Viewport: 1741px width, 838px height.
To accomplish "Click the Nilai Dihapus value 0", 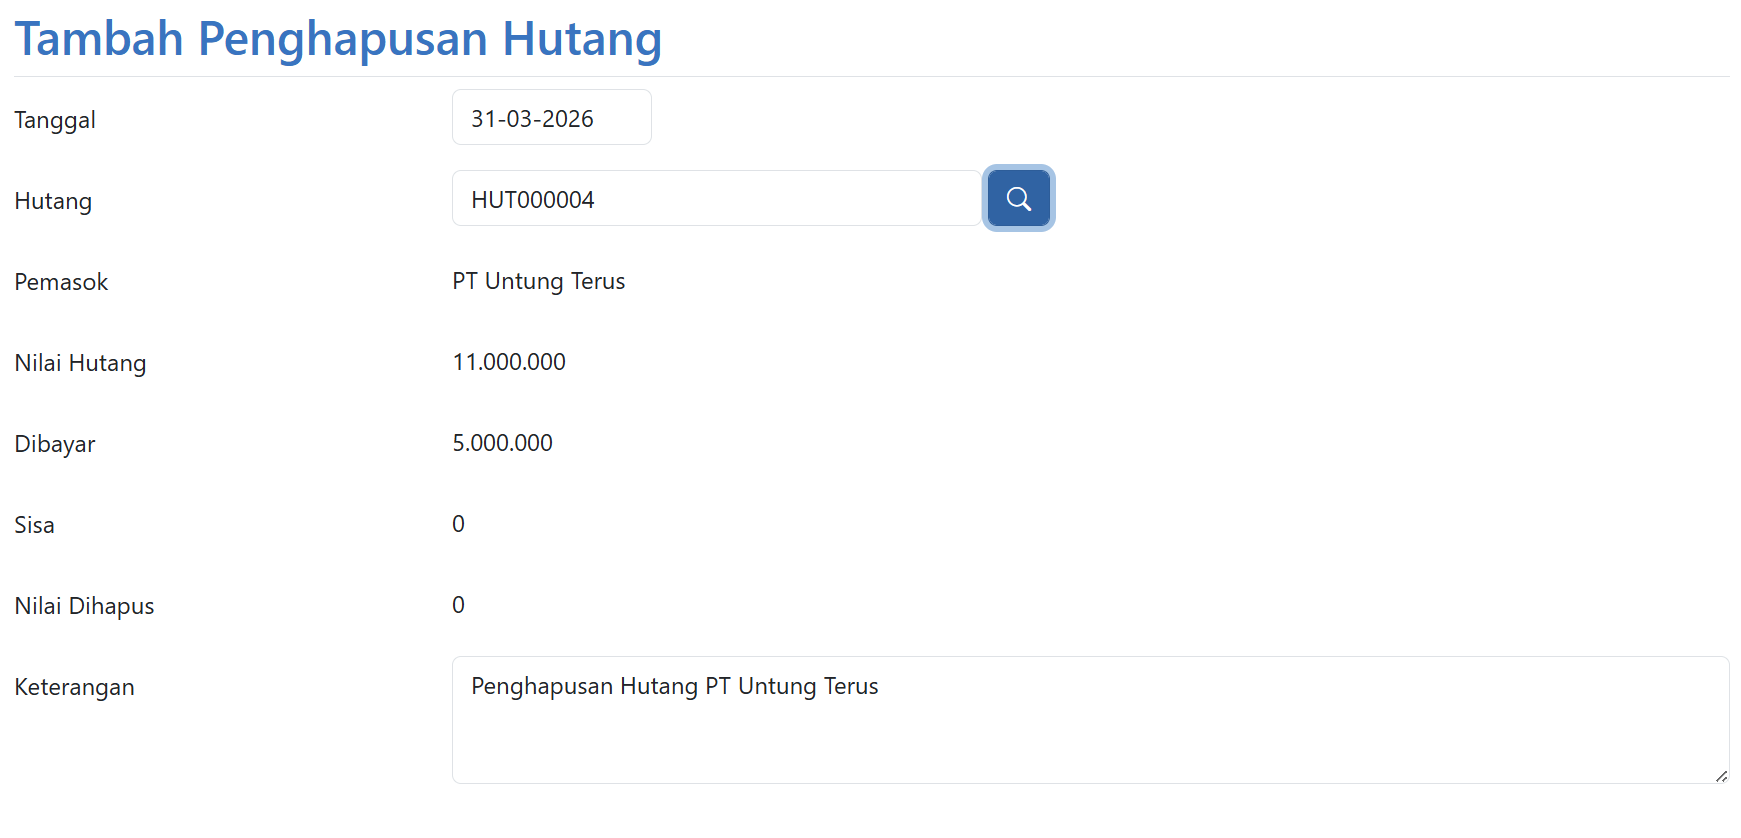I will (x=458, y=605).
